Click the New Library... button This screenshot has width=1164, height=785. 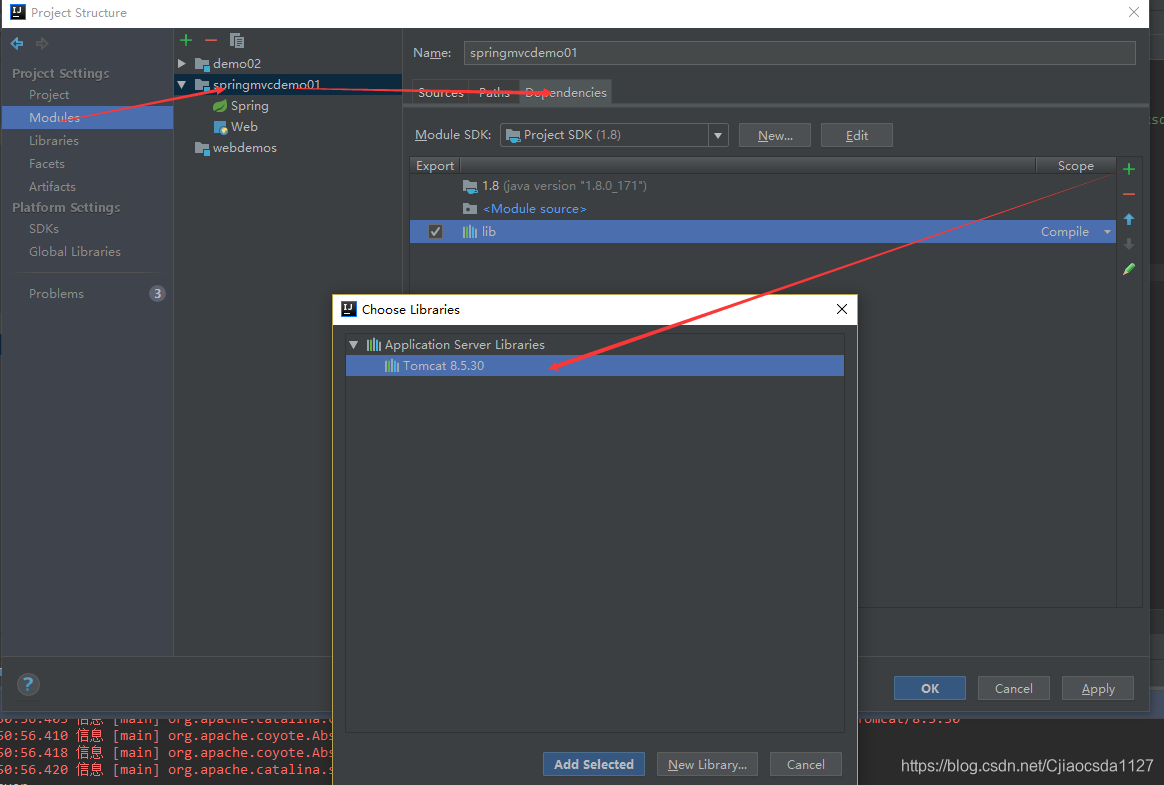[x=707, y=764]
